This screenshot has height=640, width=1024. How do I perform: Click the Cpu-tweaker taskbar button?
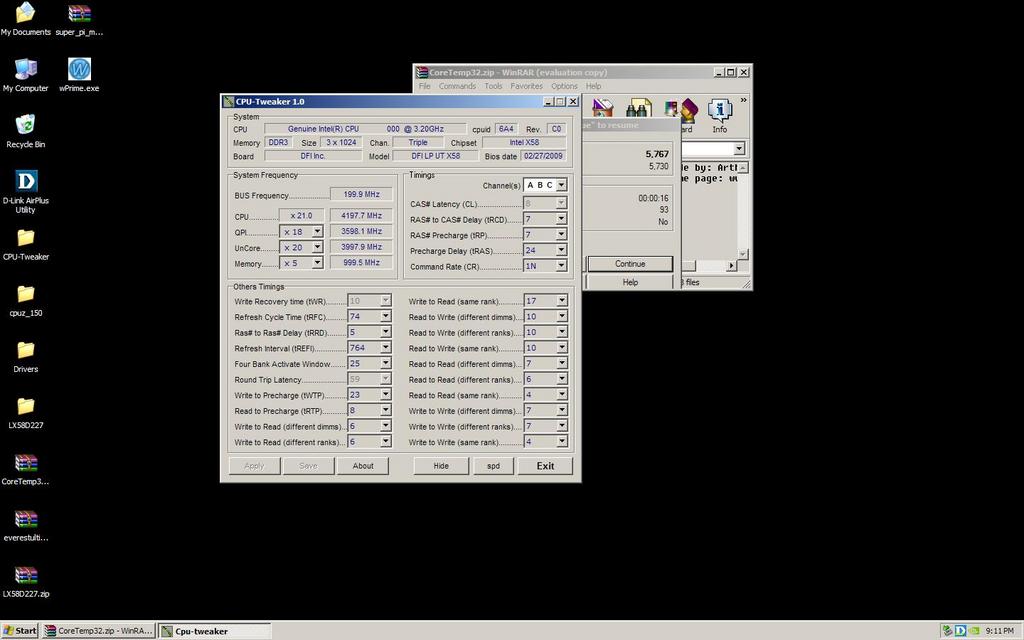coord(215,630)
